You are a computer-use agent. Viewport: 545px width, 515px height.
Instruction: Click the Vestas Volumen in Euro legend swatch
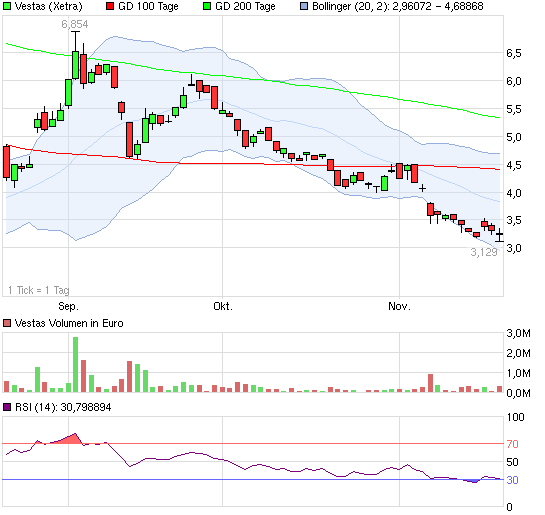click(x=7, y=323)
